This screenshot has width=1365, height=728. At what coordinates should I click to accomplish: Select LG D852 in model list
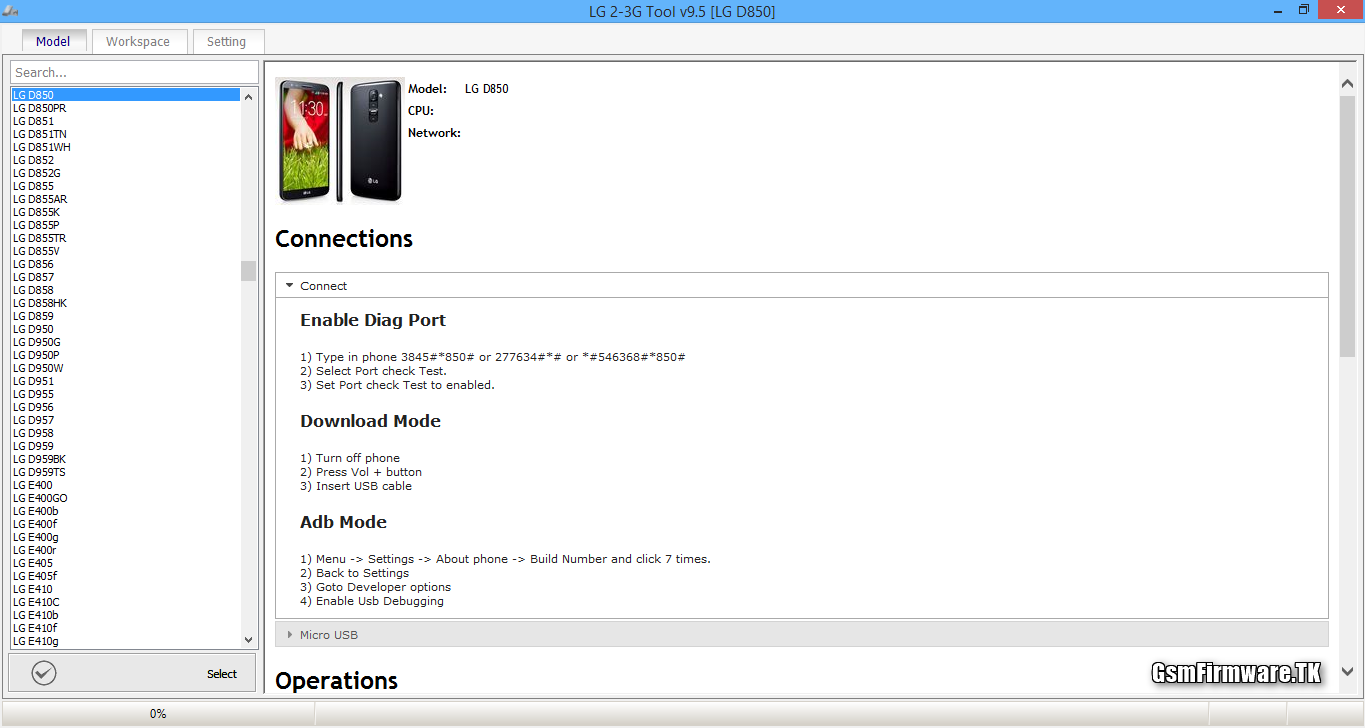tap(125, 160)
